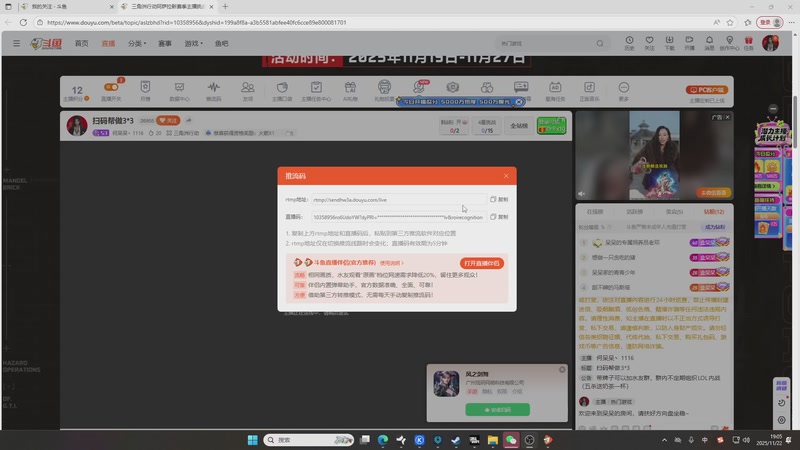Click the 全站榜 button
The image size is (800, 450).
519,126
